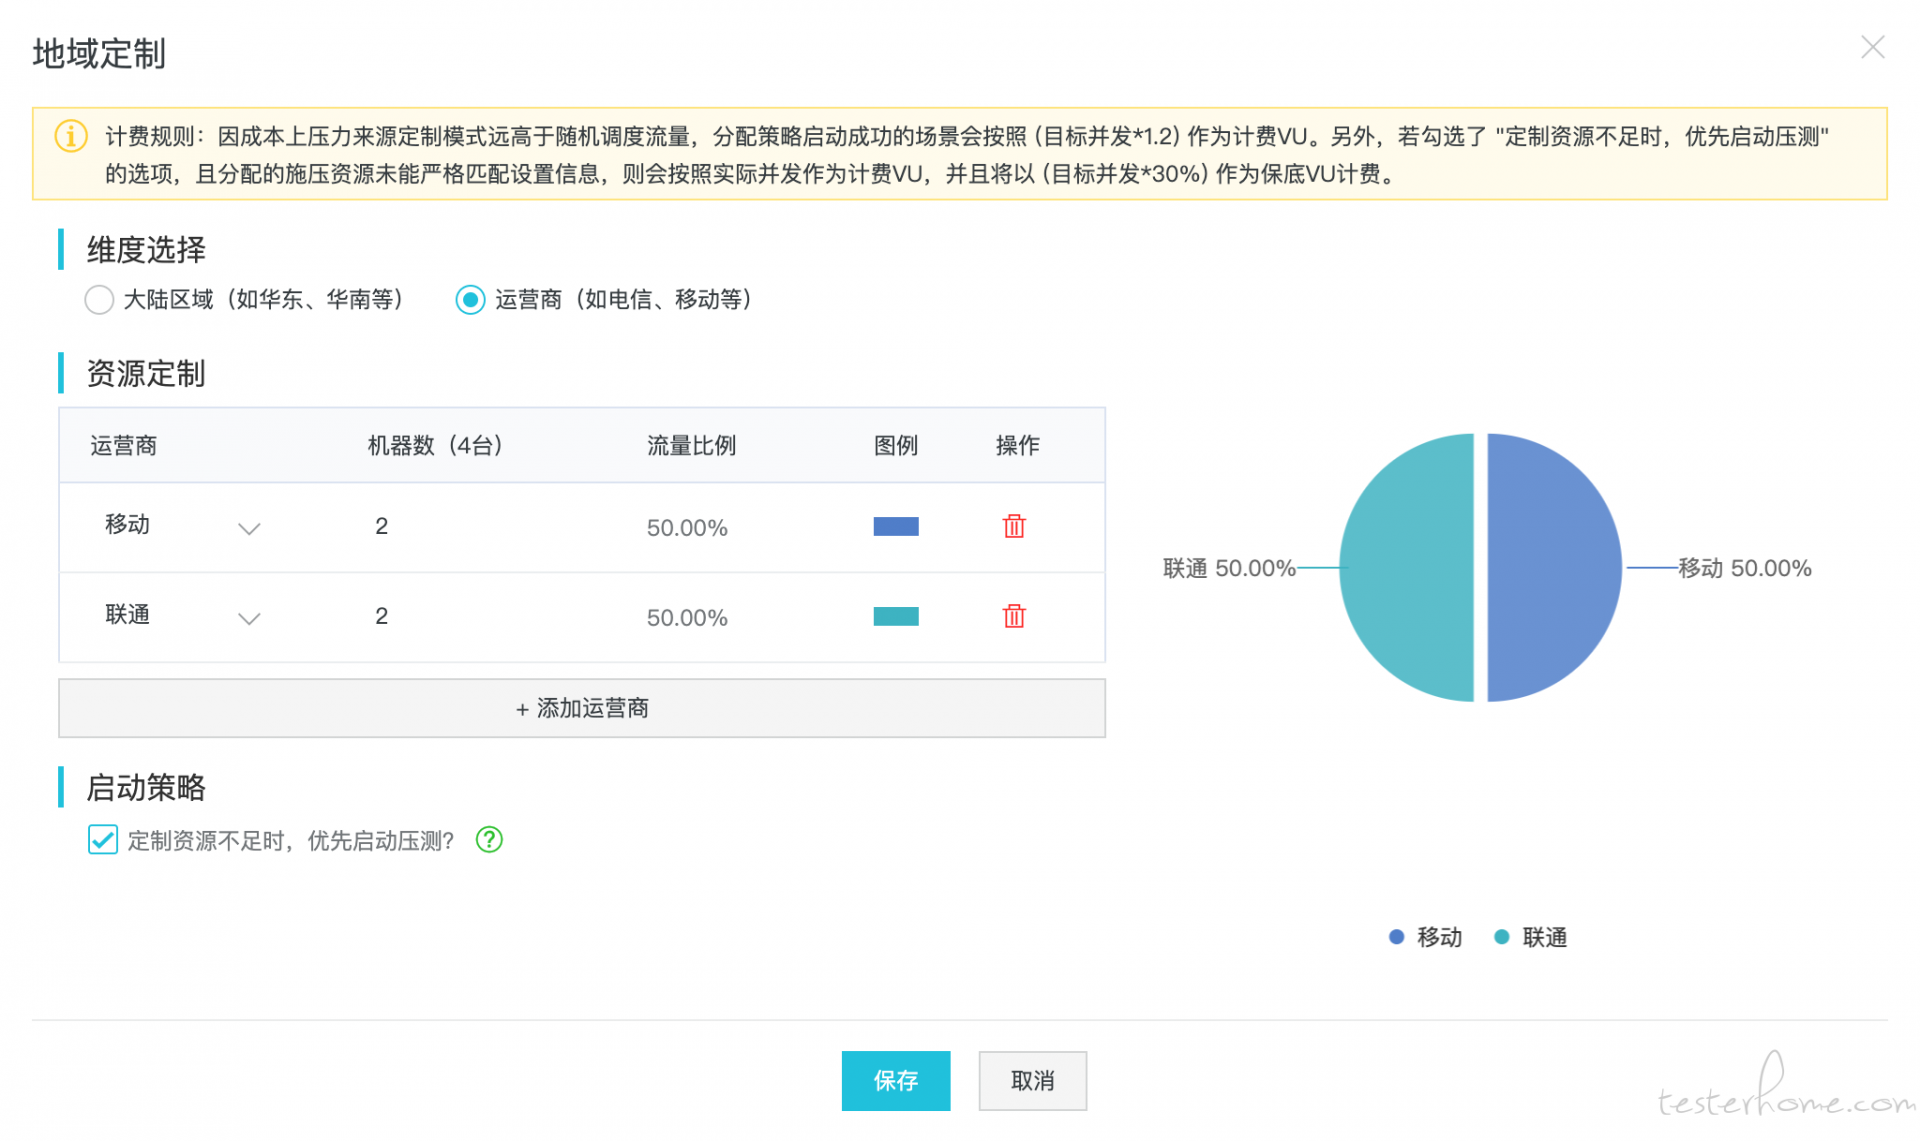This screenshot has height=1141, width=1920.
Task: Click the 图例 column header
Action: tap(896, 446)
